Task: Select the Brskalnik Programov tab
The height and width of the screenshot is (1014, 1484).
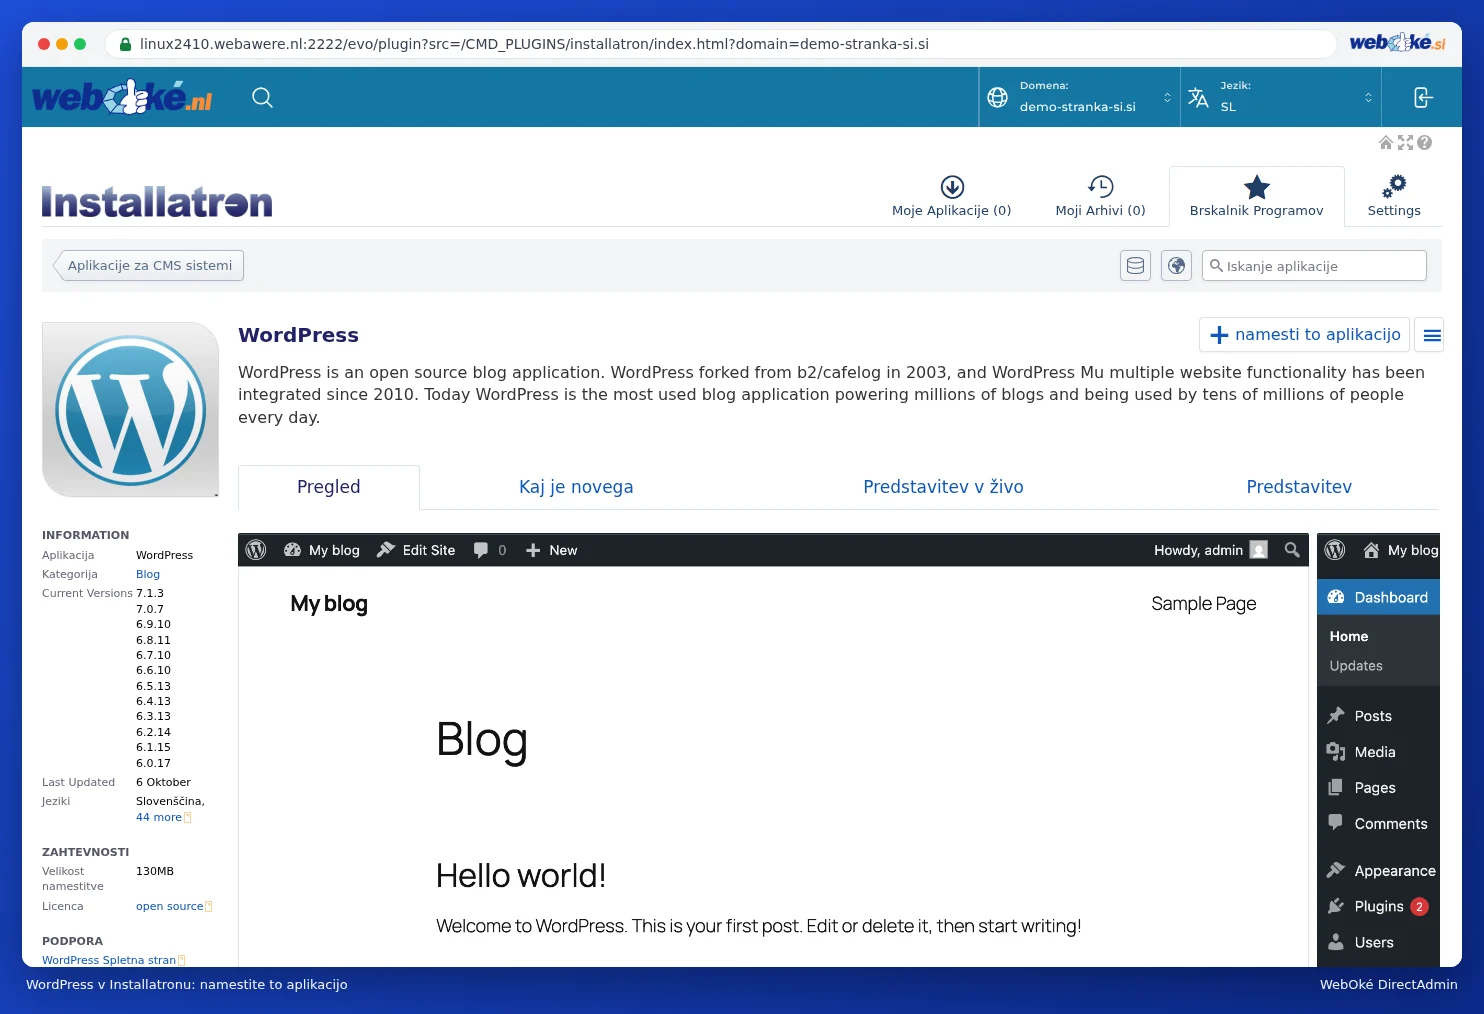Action: [x=1257, y=196]
